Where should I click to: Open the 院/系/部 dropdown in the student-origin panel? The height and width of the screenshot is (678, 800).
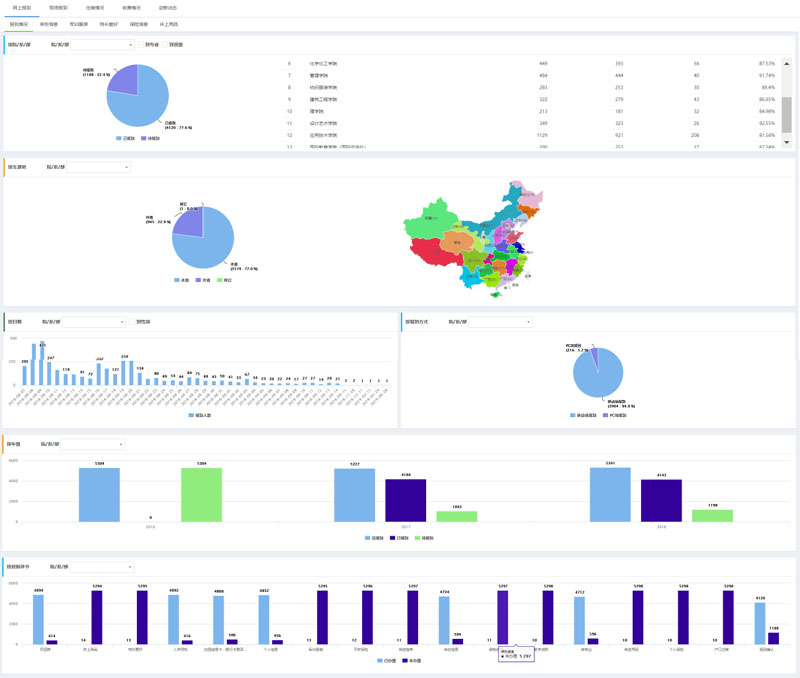98,167
